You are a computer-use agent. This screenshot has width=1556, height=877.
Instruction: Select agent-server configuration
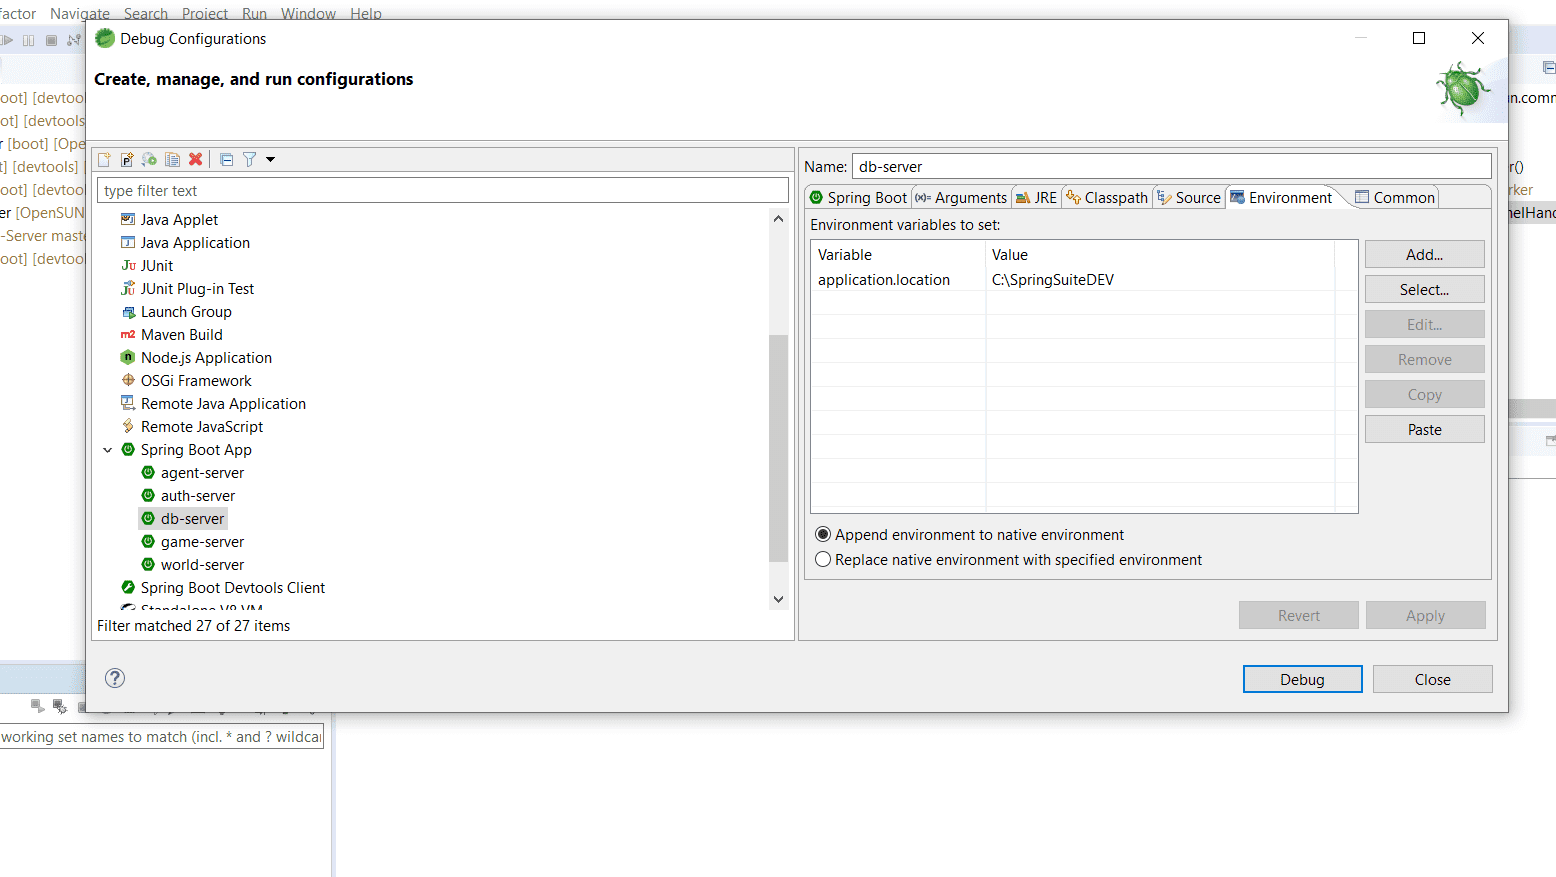pos(202,473)
